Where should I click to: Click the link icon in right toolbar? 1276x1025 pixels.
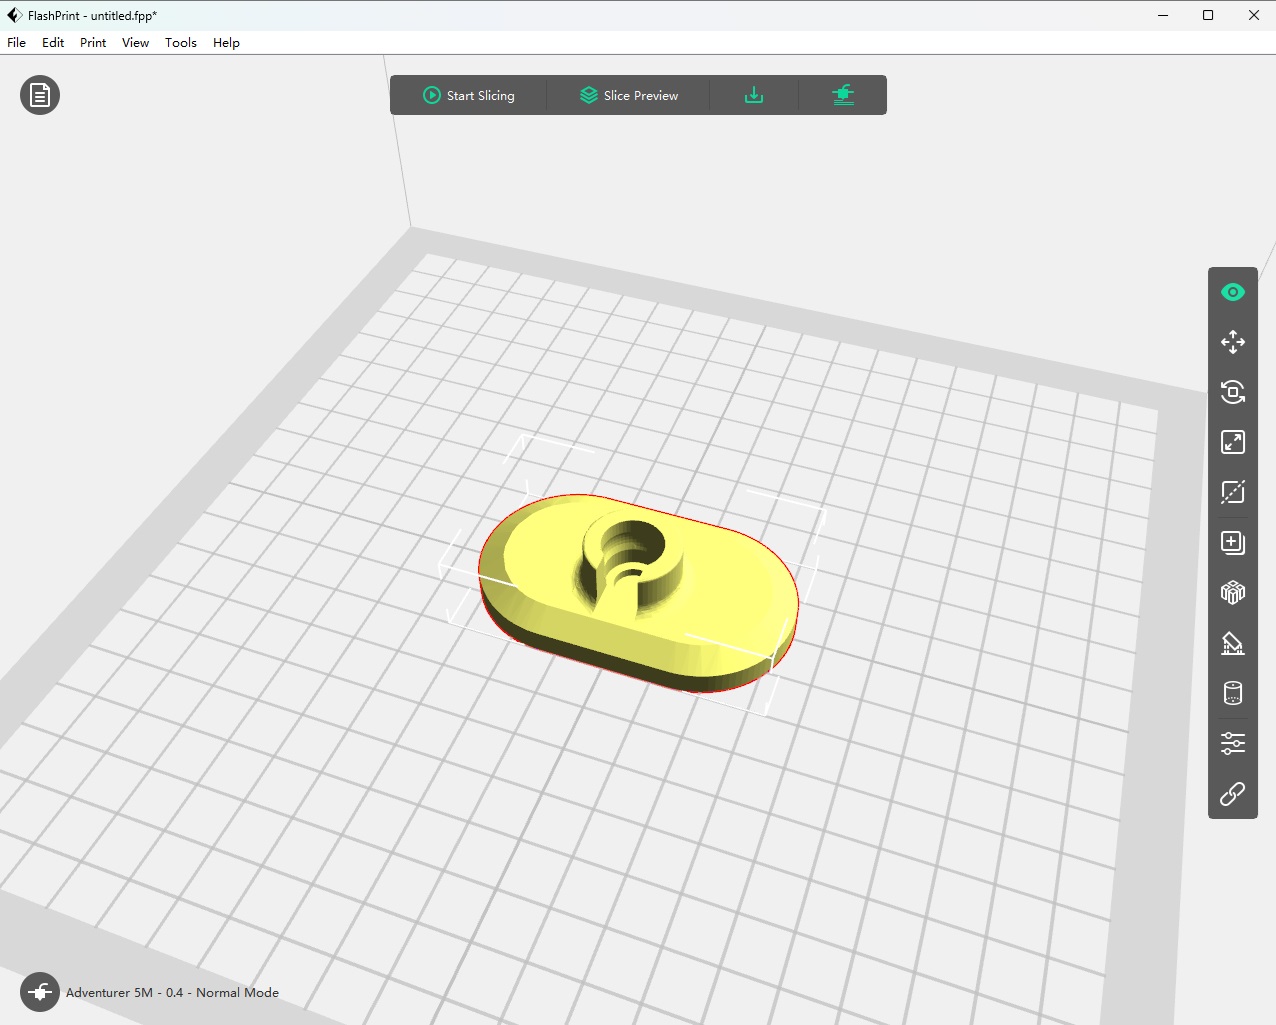point(1233,794)
